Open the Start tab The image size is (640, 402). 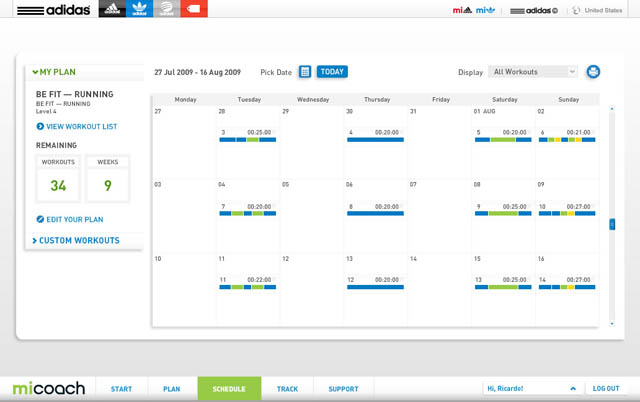(121, 388)
